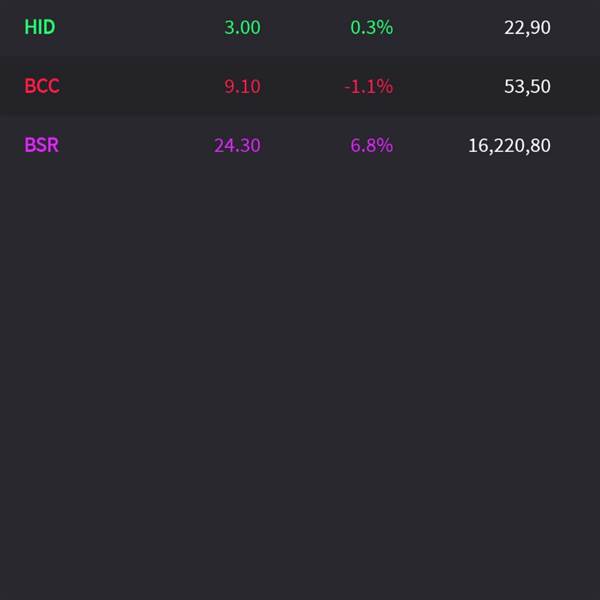Select the BCC ticker symbol
This screenshot has height=600, width=600.
pyautogui.click(x=42, y=86)
